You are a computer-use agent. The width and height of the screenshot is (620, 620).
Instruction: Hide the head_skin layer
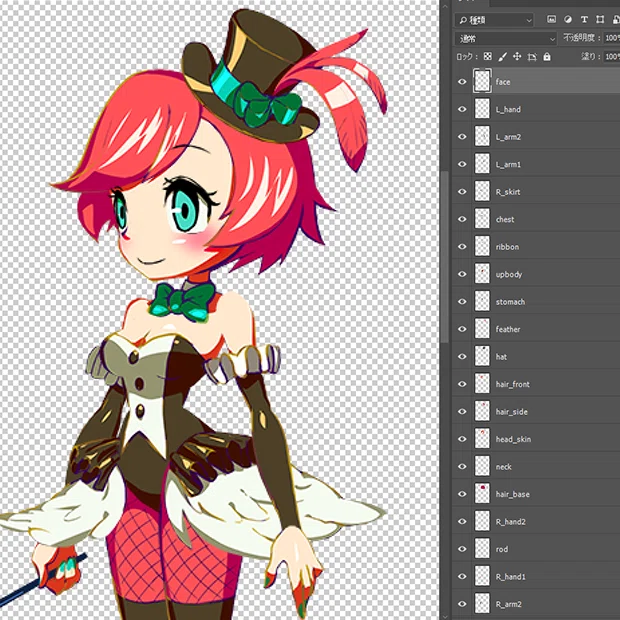tap(462, 439)
